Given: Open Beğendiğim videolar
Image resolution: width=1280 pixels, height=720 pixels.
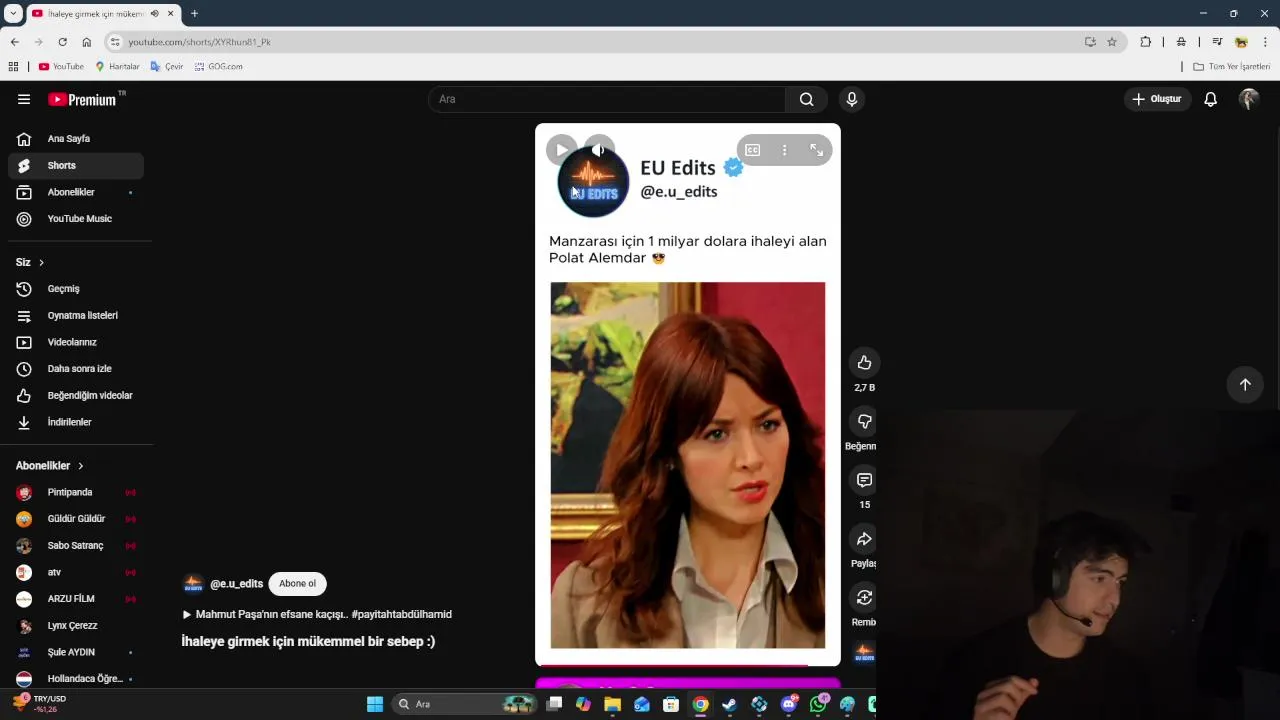Looking at the screenshot, I should click(x=76, y=396).
